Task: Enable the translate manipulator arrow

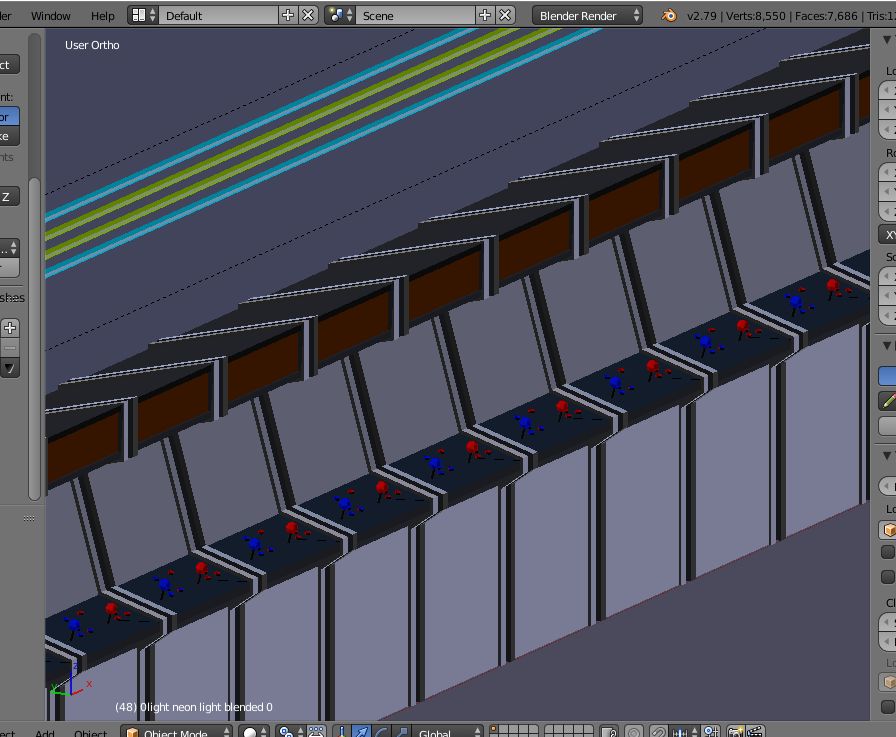Action: tap(361, 732)
